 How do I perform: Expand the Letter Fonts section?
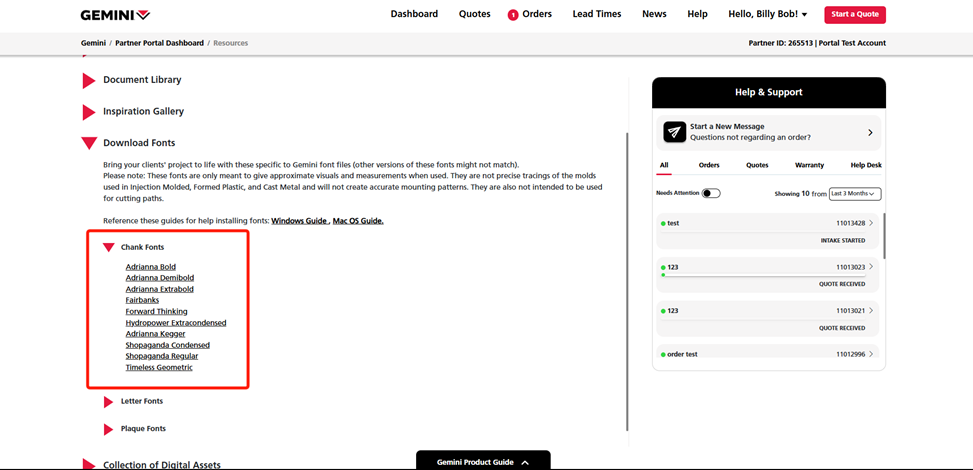pyautogui.click(x=109, y=402)
